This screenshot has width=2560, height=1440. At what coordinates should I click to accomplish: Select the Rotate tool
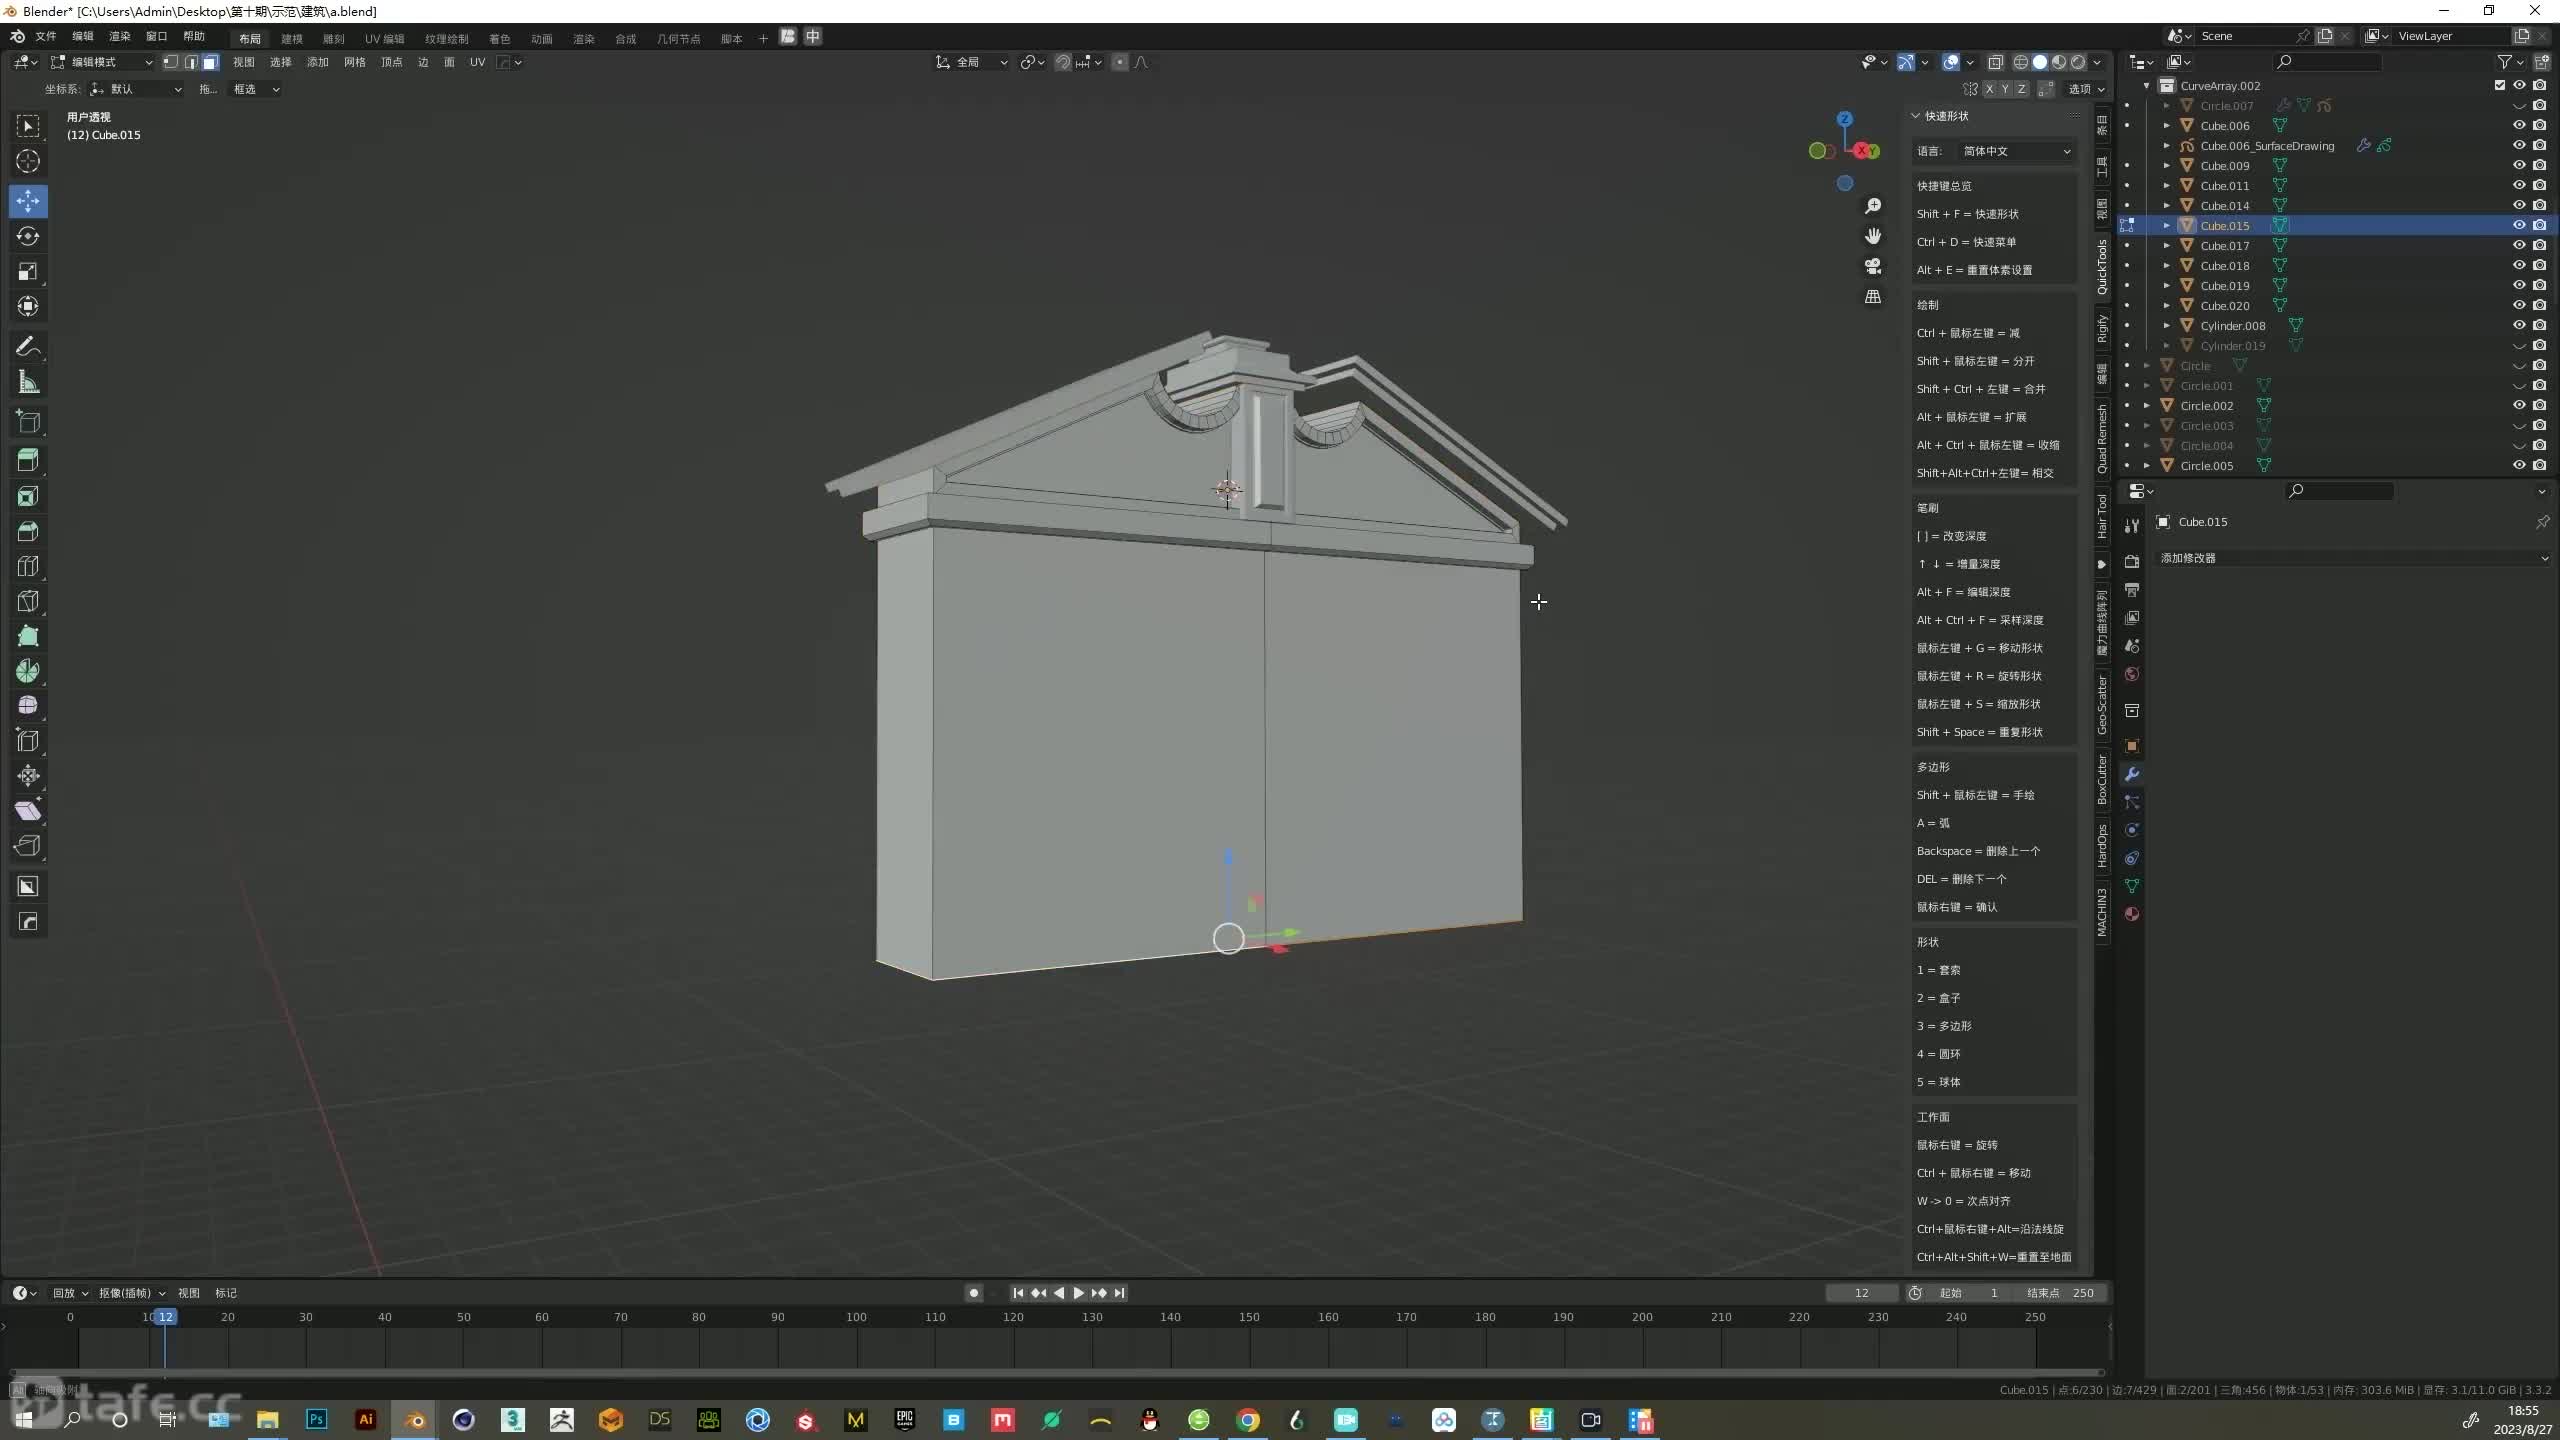click(28, 236)
